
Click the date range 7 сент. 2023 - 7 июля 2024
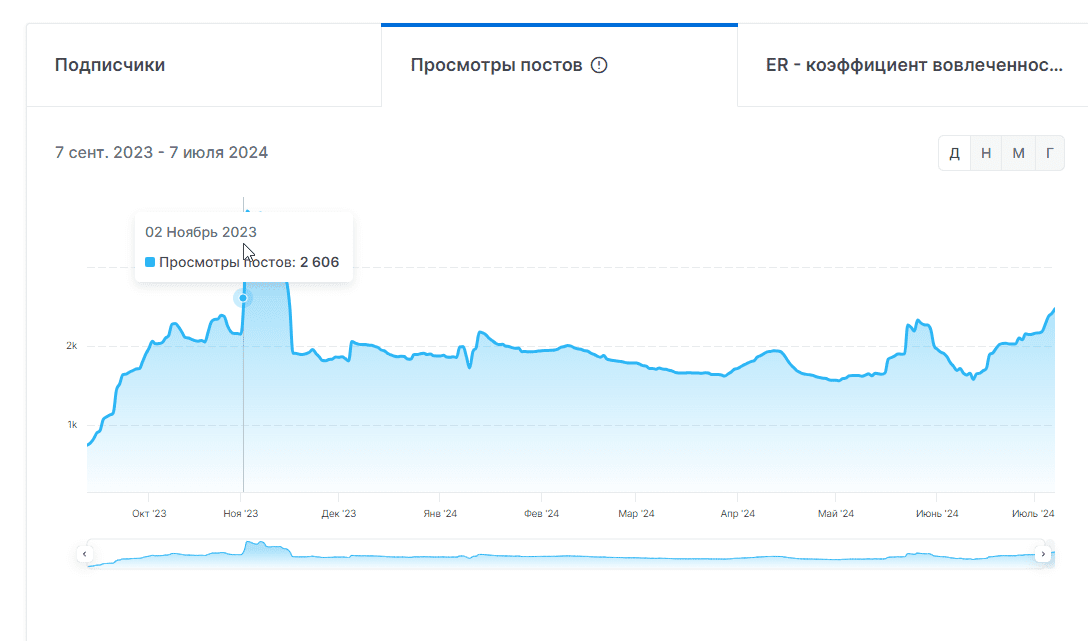click(x=161, y=153)
